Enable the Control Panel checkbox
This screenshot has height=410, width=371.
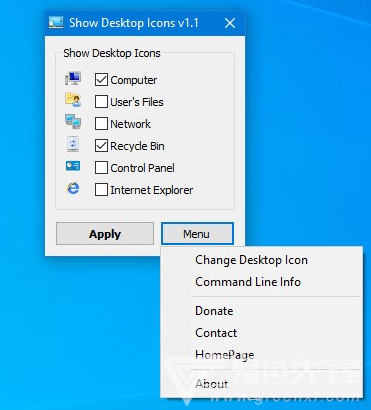(x=101, y=168)
